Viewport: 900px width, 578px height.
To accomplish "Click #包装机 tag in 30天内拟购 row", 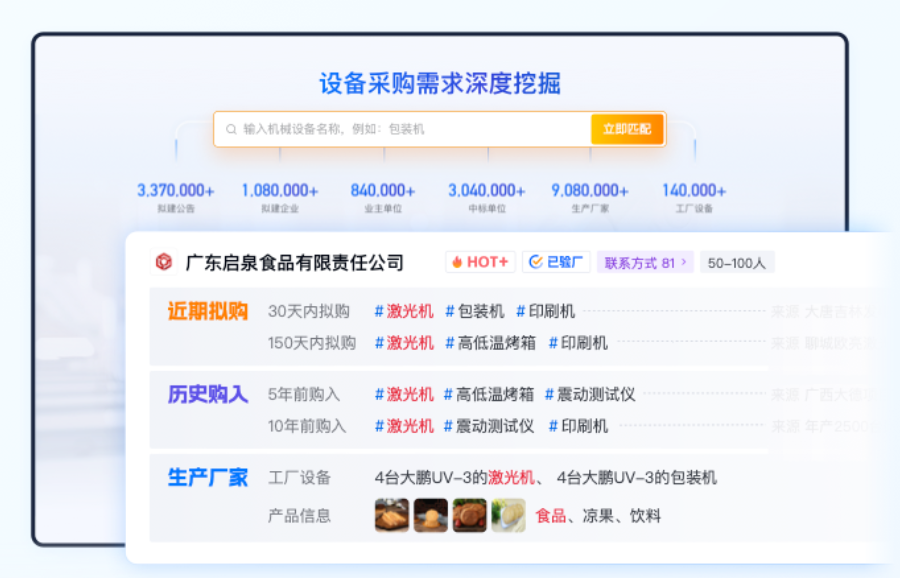I will (475, 311).
